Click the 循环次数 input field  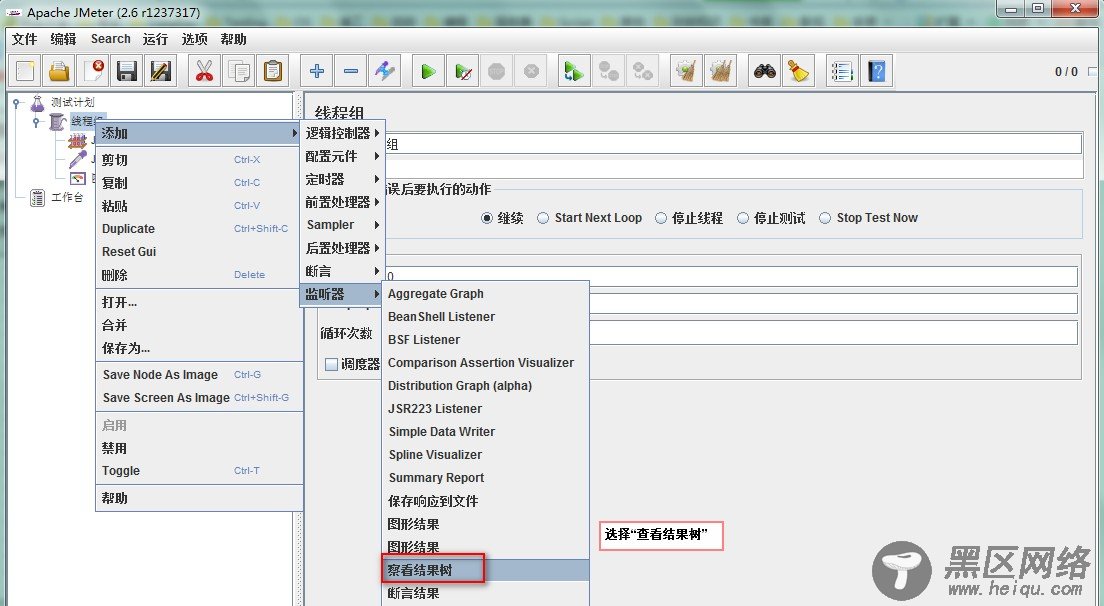pyautogui.click(x=833, y=333)
